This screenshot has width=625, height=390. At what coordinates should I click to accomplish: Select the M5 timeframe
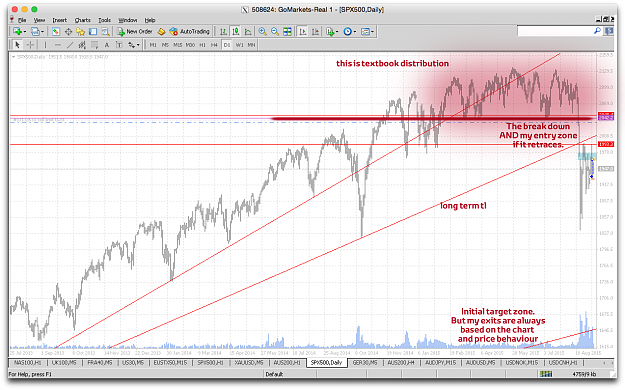point(165,45)
